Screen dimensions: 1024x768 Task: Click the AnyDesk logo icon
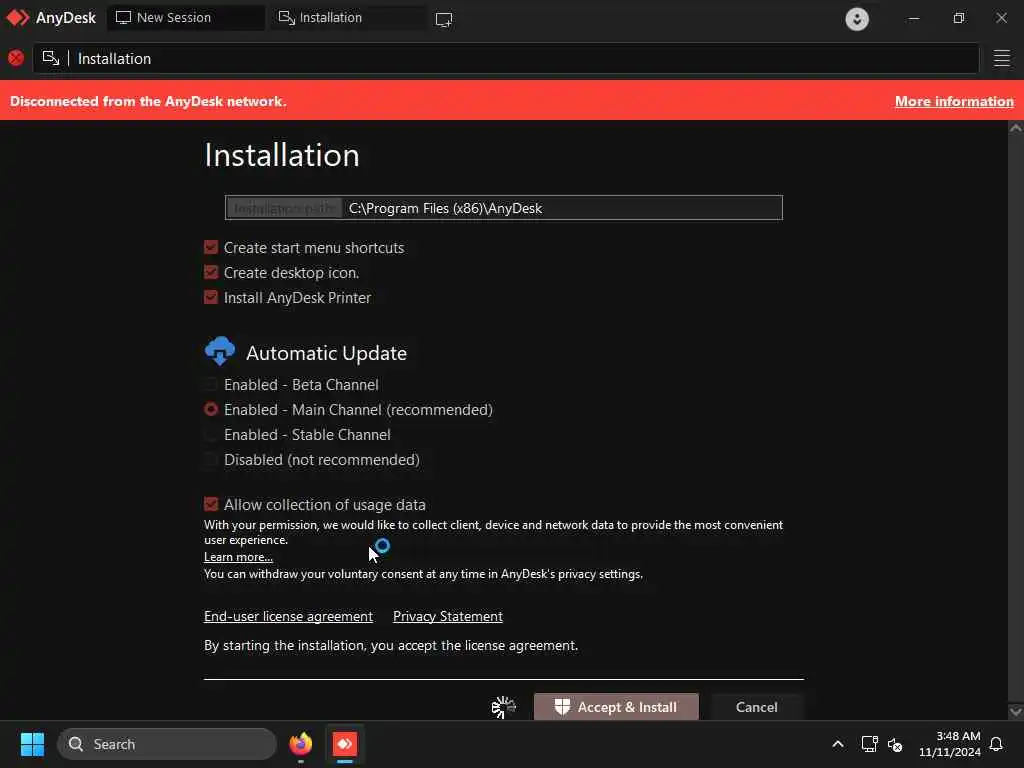click(18, 18)
